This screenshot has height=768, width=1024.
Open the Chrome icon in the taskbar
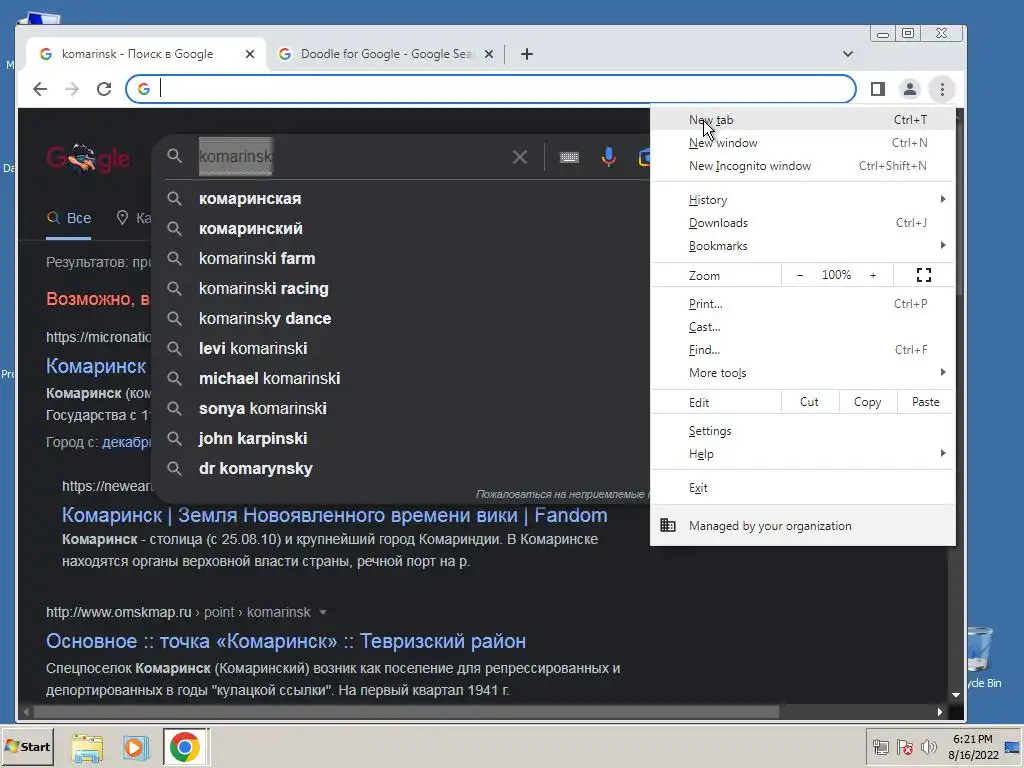tap(185, 746)
